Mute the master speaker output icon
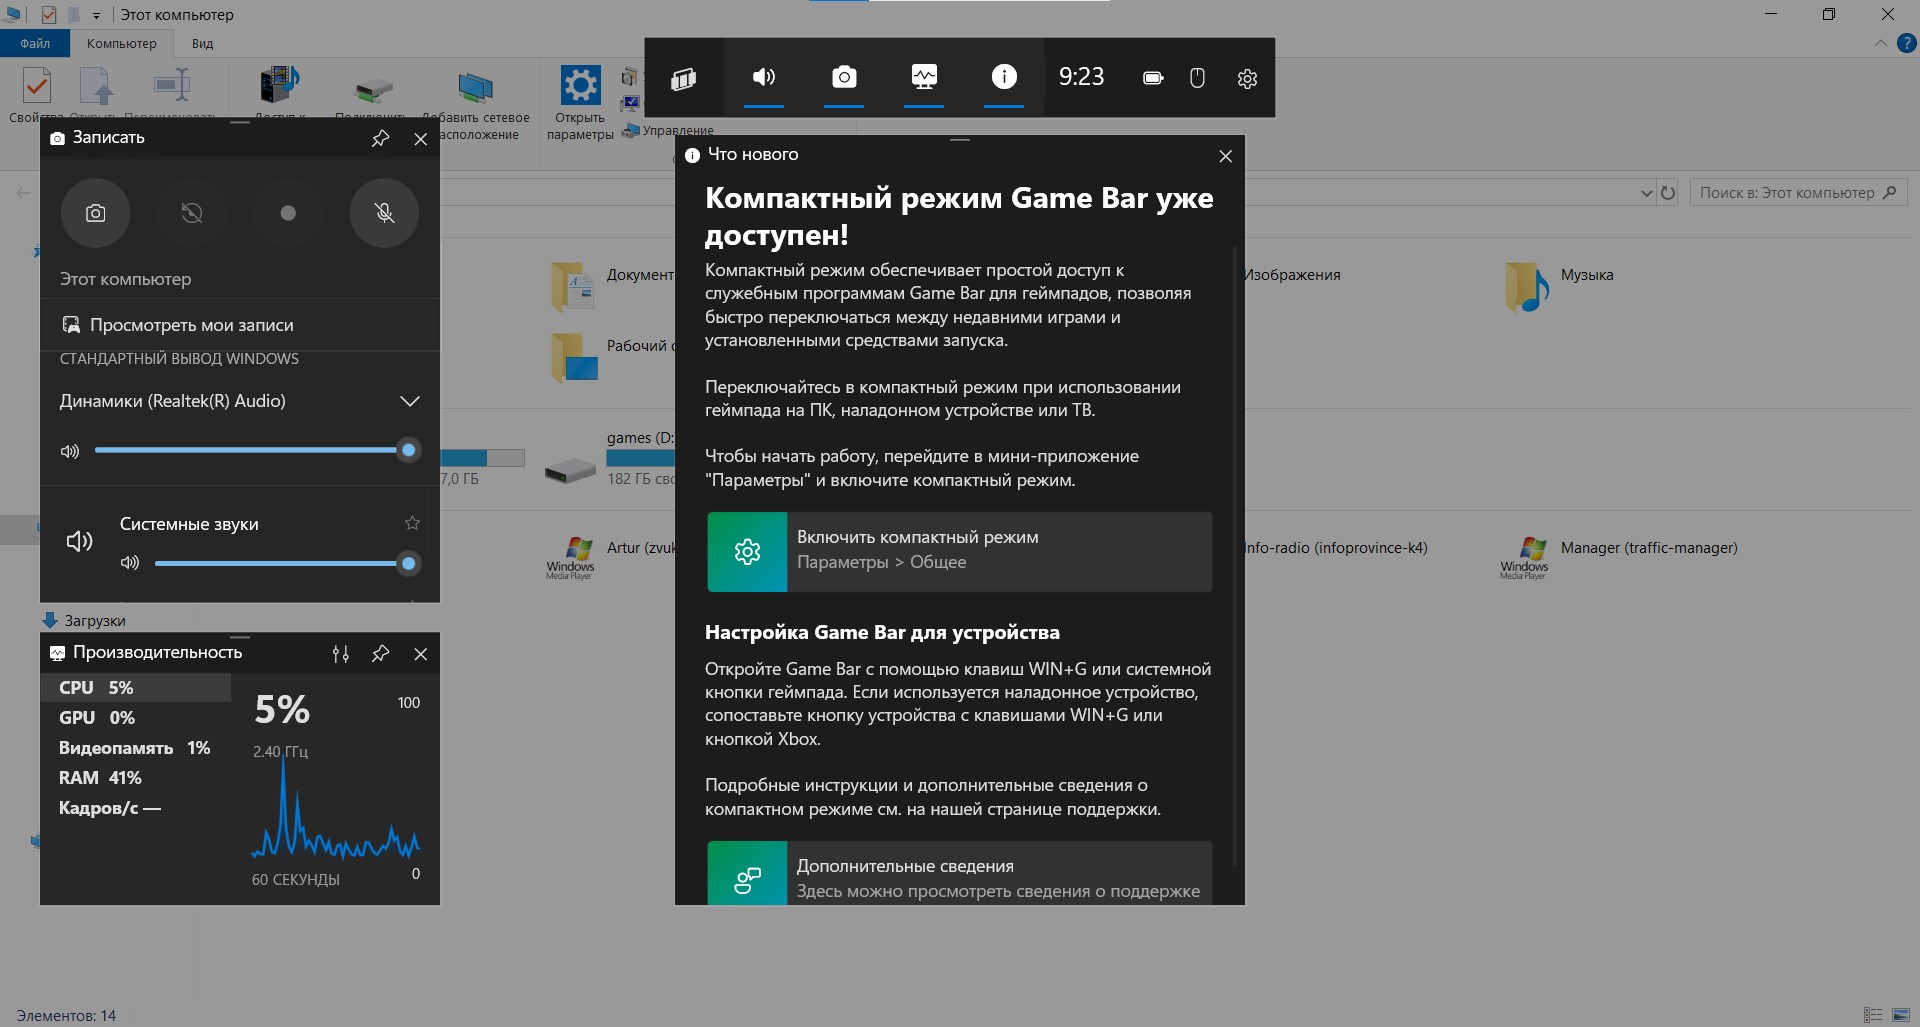This screenshot has width=1920, height=1027. pyautogui.click(x=70, y=451)
